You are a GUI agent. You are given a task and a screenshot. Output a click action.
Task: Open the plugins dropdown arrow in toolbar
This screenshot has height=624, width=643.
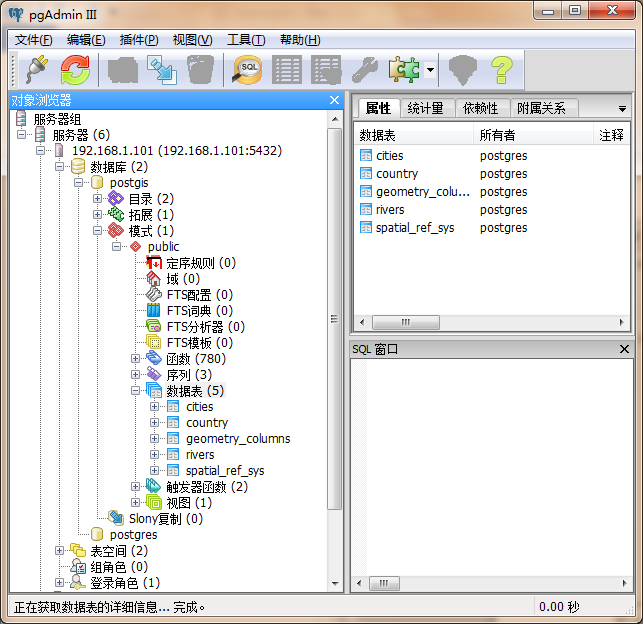click(430, 70)
